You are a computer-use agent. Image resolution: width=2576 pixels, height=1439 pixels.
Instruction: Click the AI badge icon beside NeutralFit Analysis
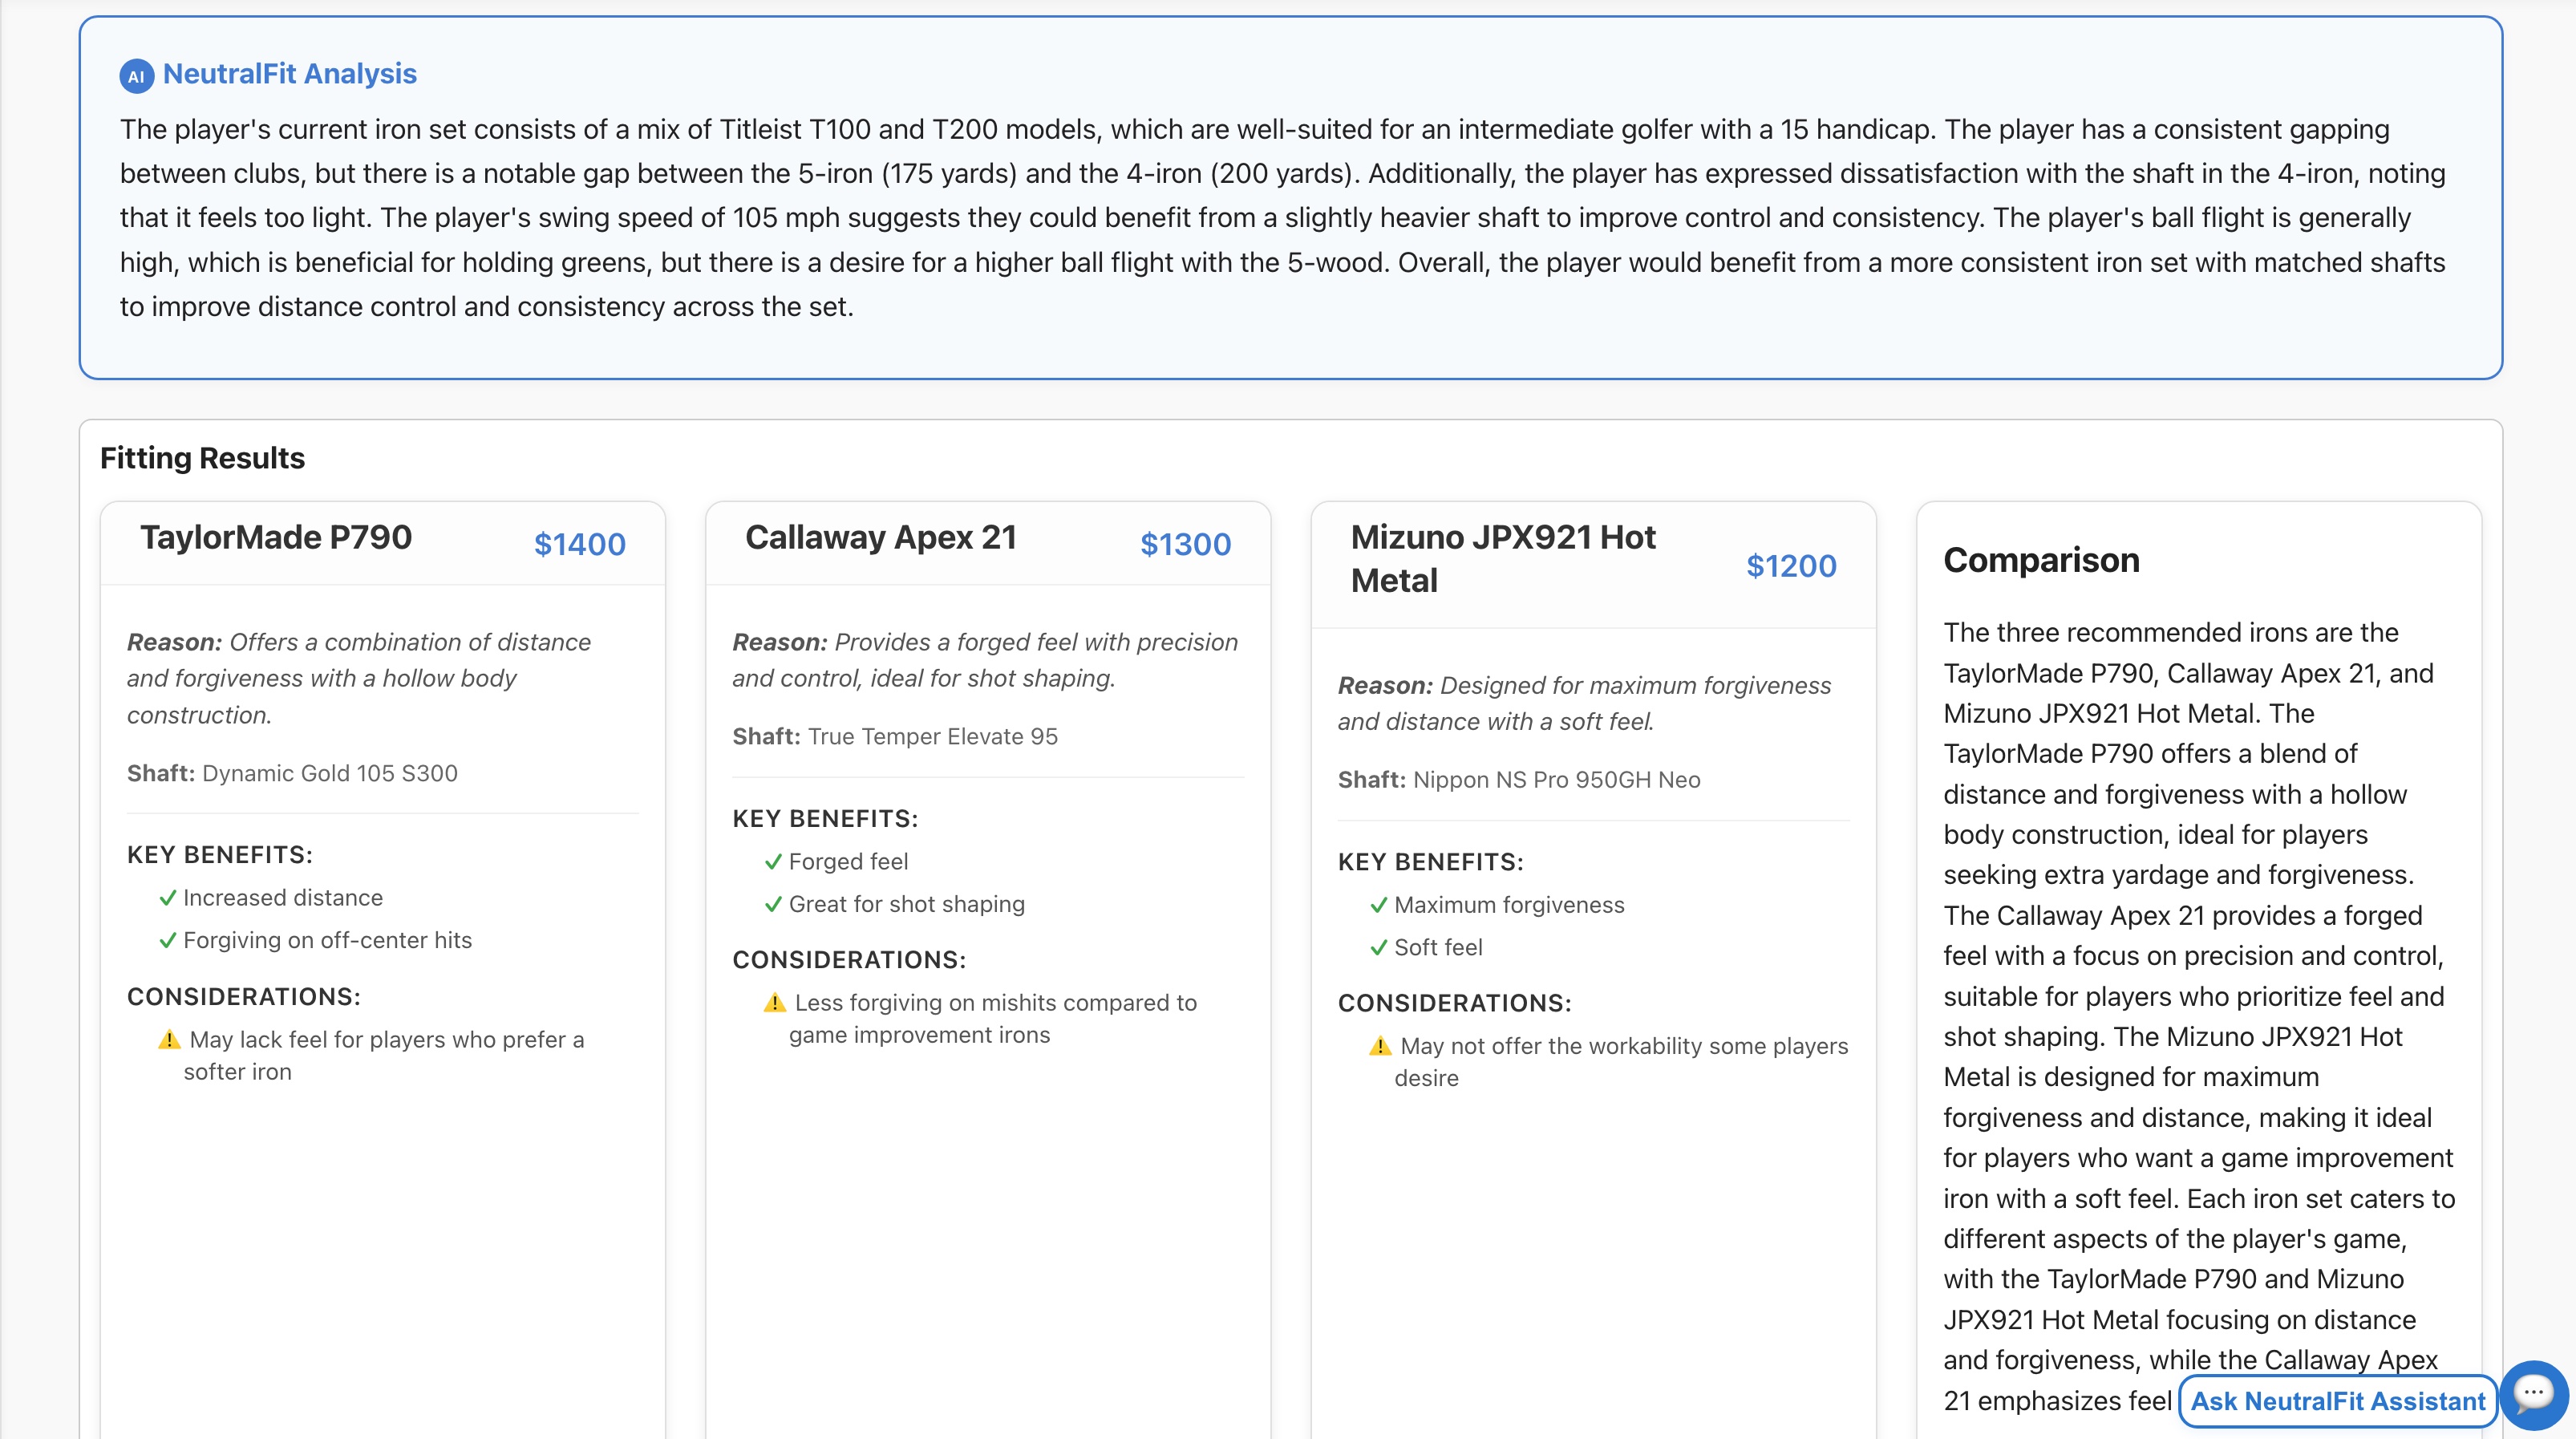coord(136,76)
